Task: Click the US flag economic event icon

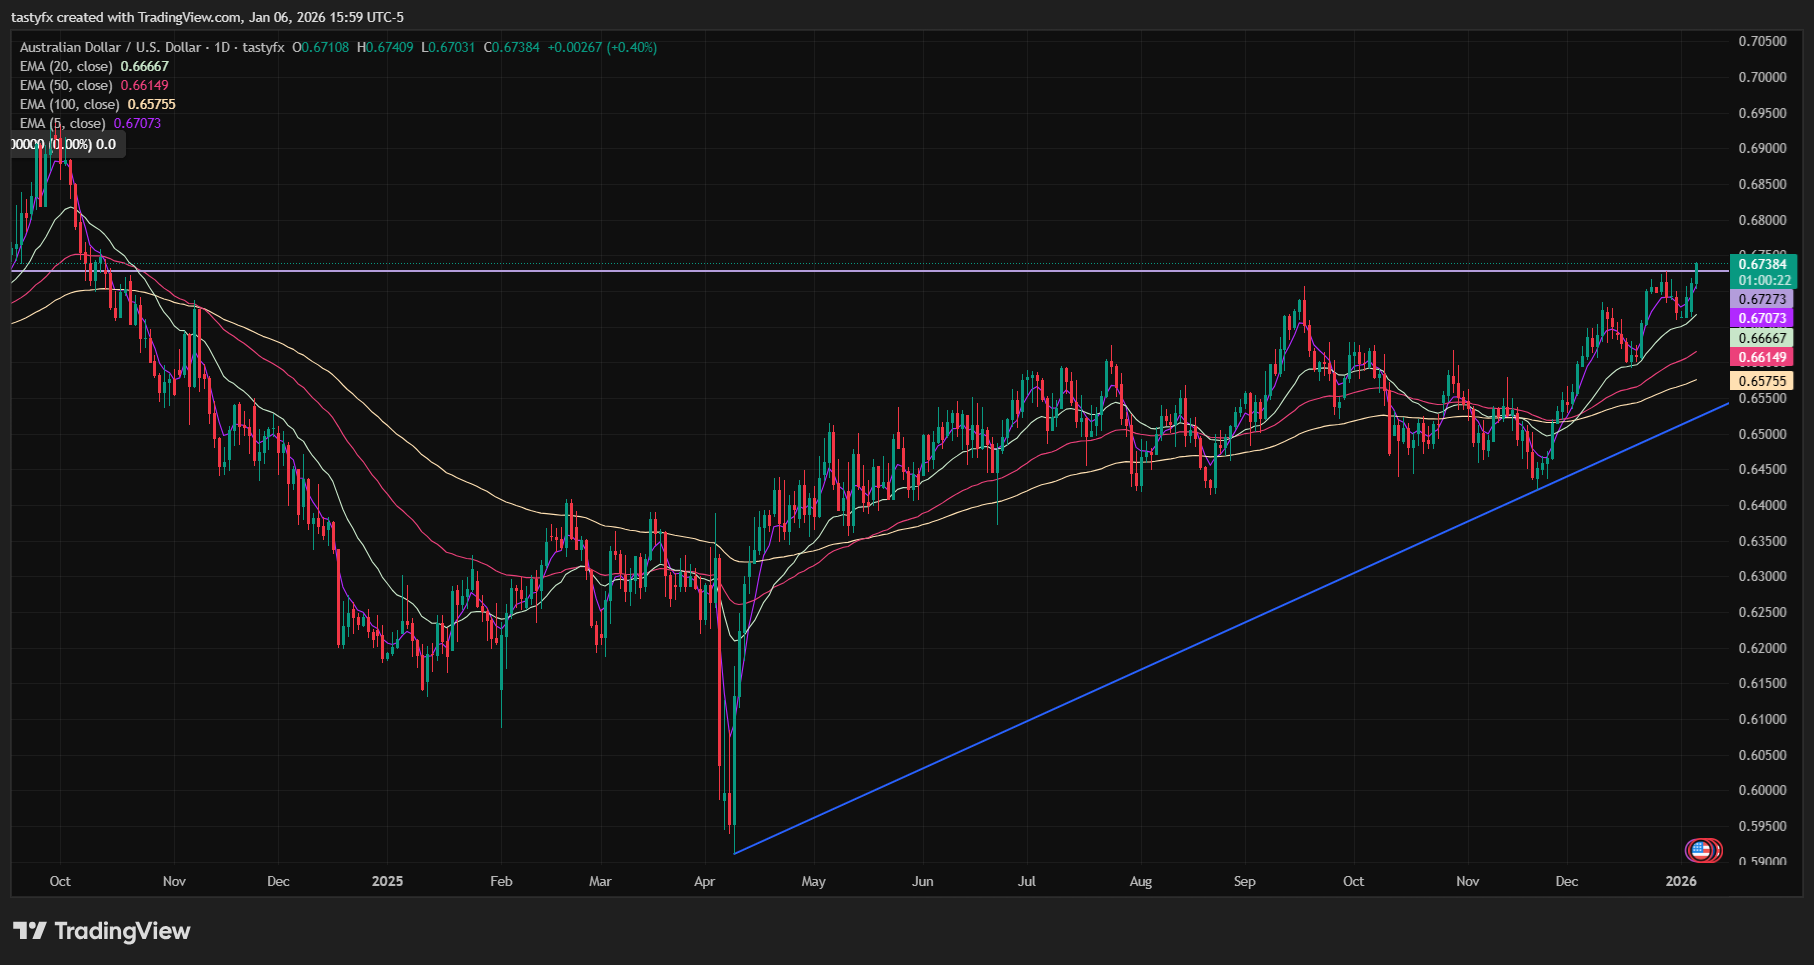Action: click(x=1702, y=851)
